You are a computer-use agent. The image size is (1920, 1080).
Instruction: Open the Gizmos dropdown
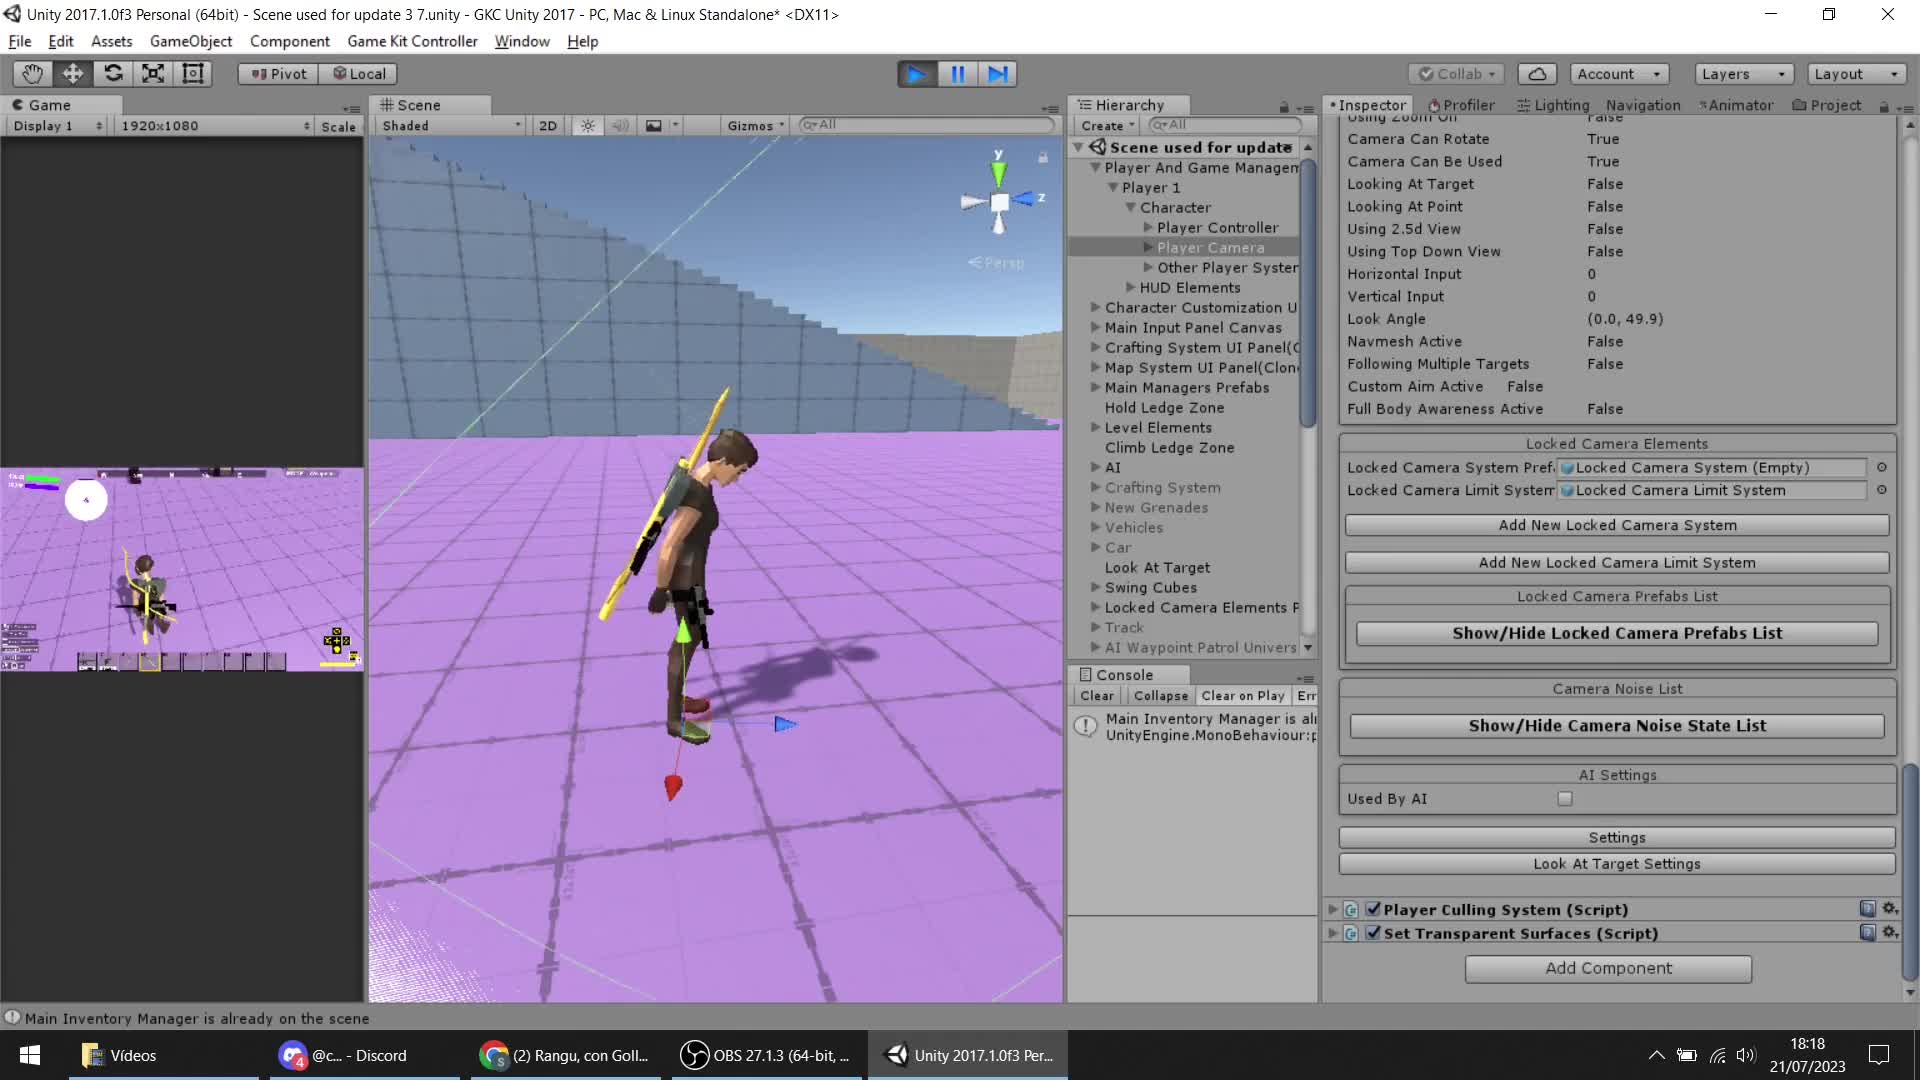pyautogui.click(x=755, y=126)
